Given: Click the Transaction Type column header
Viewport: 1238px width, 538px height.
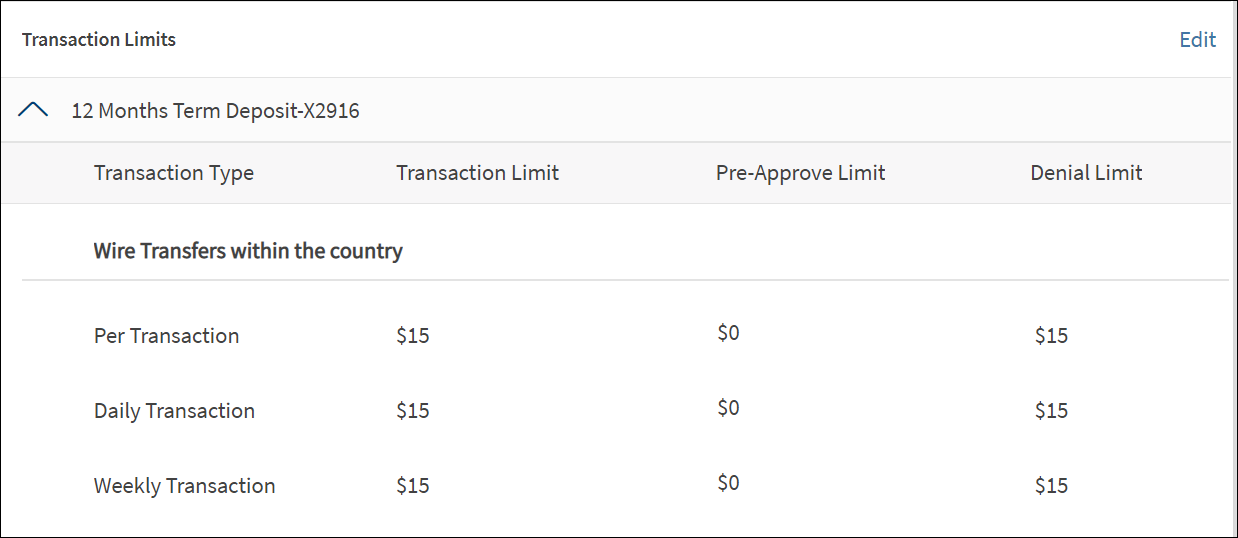Looking at the screenshot, I should [x=174, y=173].
